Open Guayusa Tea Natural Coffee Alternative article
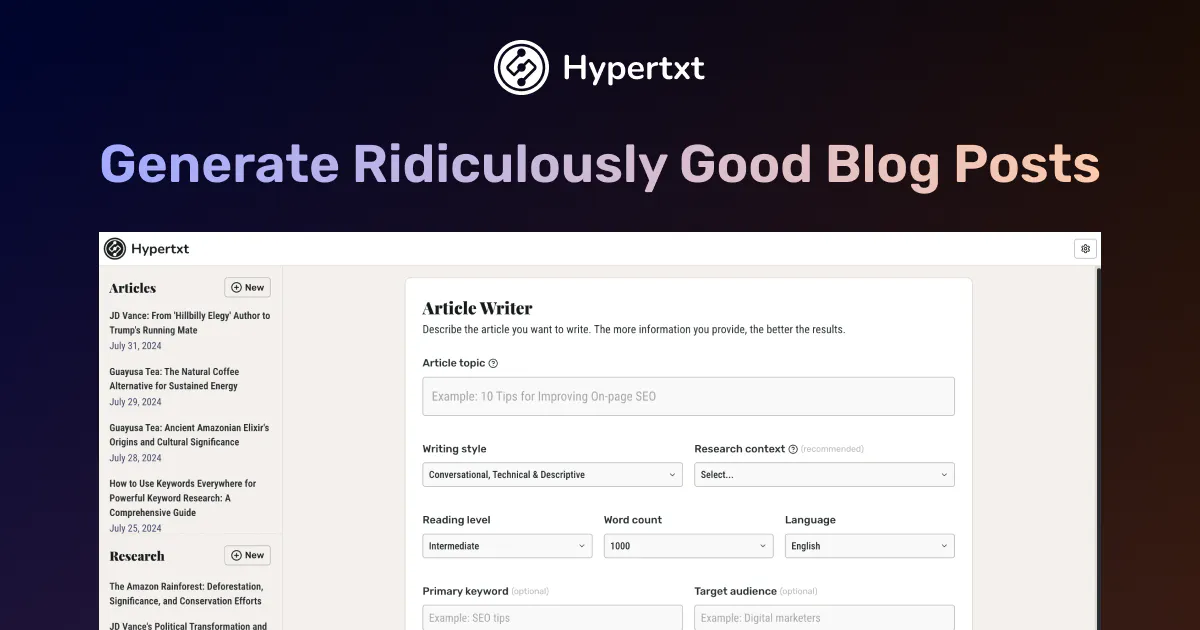Image resolution: width=1200 pixels, height=630 pixels. coord(174,379)
